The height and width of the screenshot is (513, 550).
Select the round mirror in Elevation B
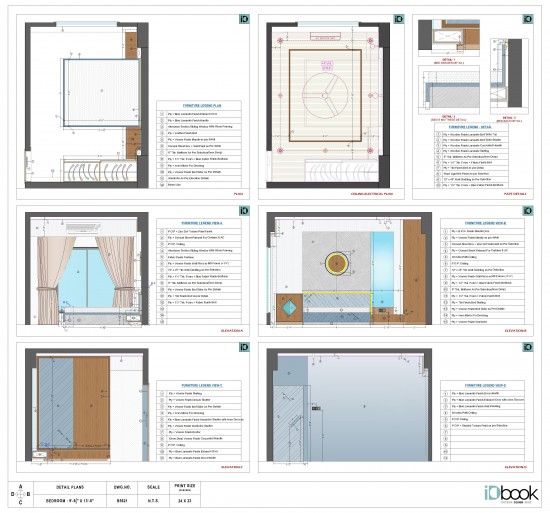coord(337,264)
